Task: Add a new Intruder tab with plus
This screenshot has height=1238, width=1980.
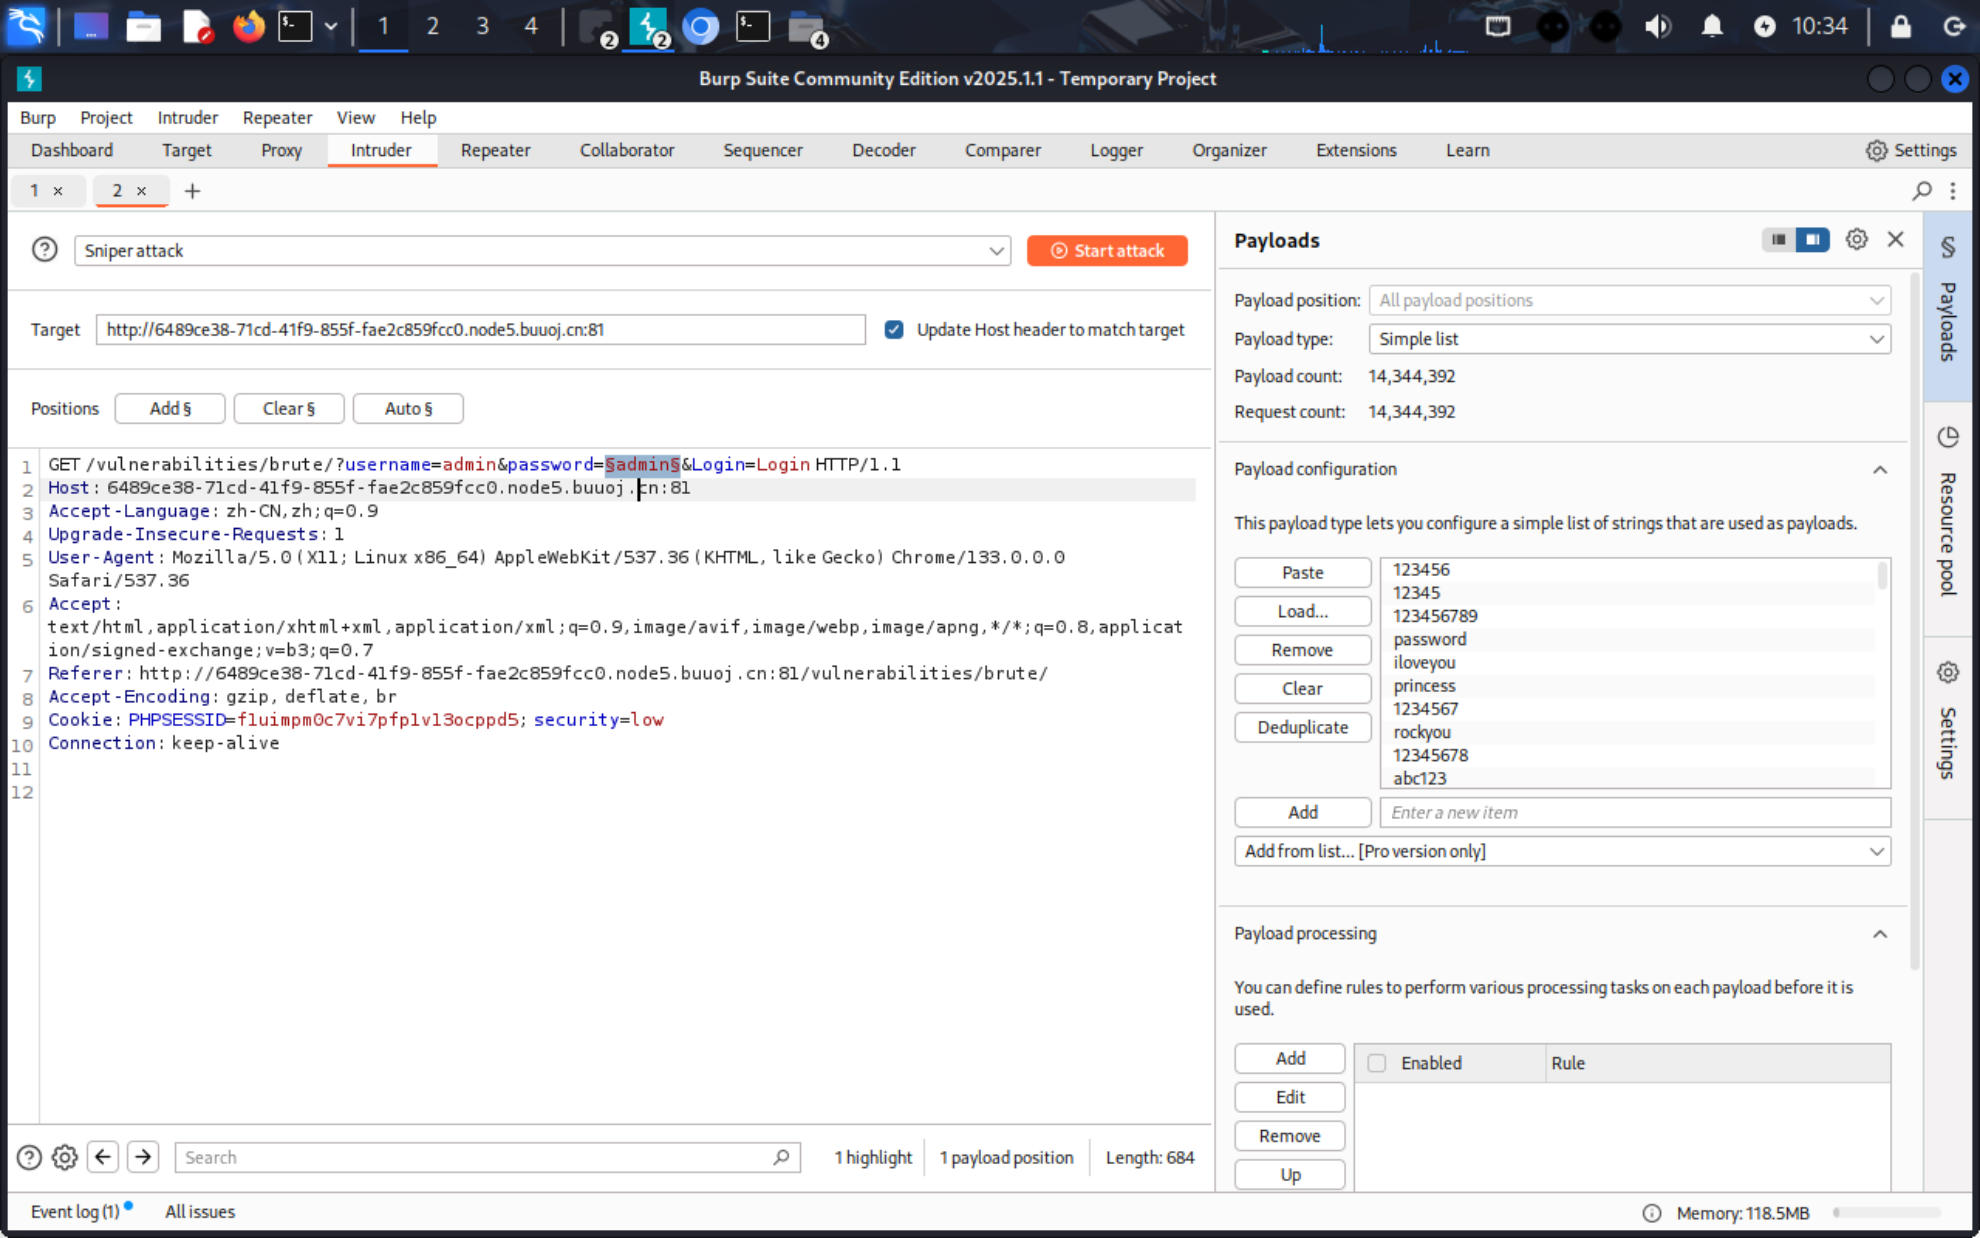Action: [x=192, y=191]
